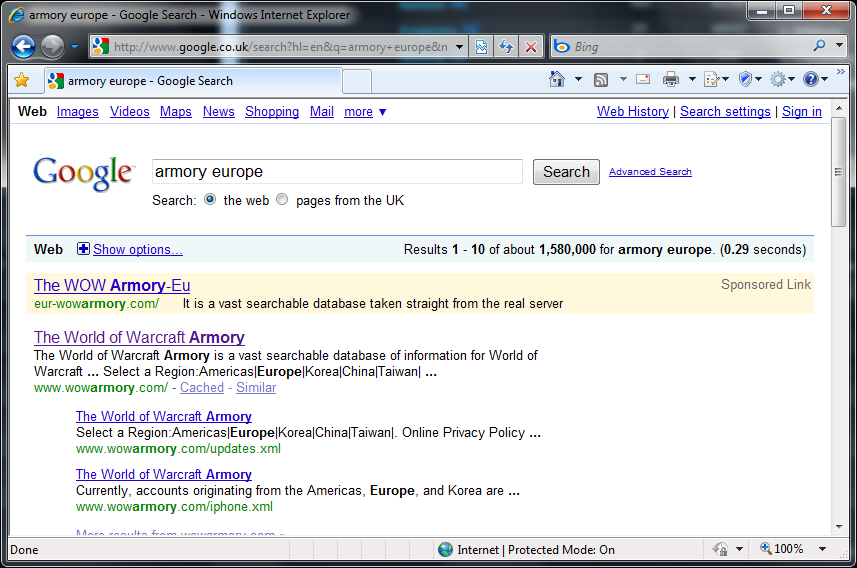Click the Home toolbar icon
The width and height of the screenshot is (857, 568).
click(x=556, y=79)
